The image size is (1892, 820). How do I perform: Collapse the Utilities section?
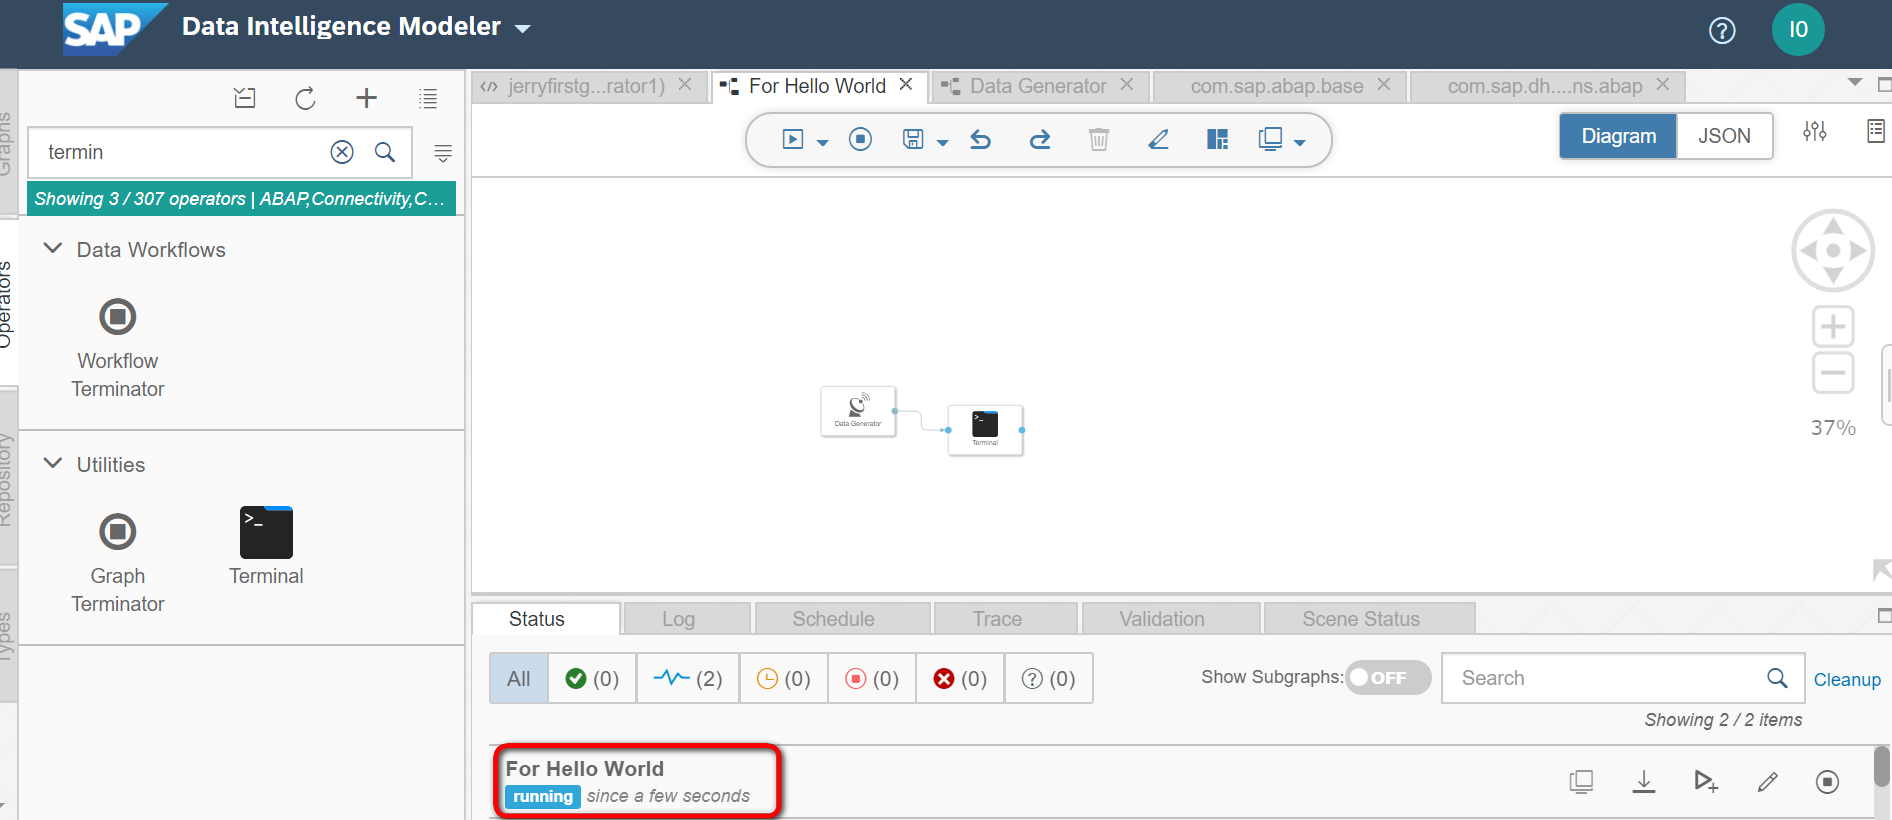(53, 463)
